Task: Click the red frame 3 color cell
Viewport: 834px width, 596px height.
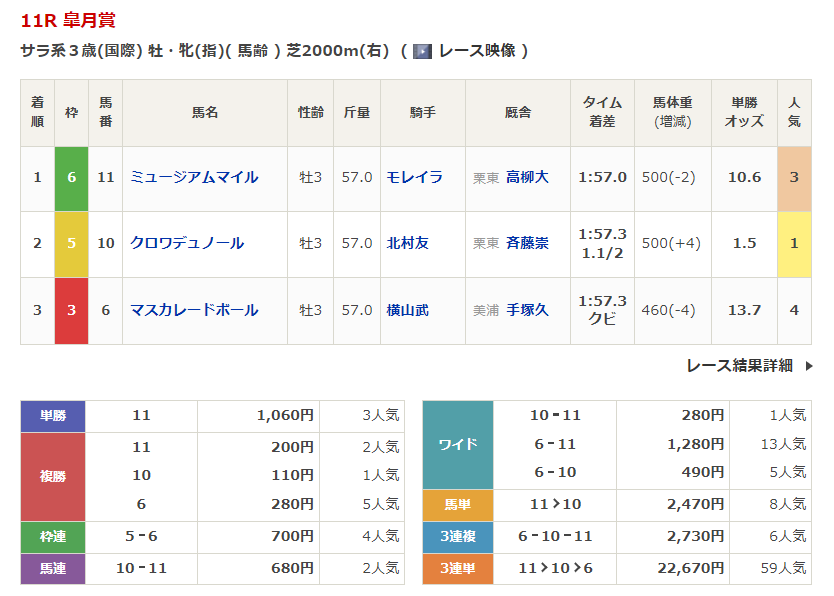Action: tap(71, 310)
